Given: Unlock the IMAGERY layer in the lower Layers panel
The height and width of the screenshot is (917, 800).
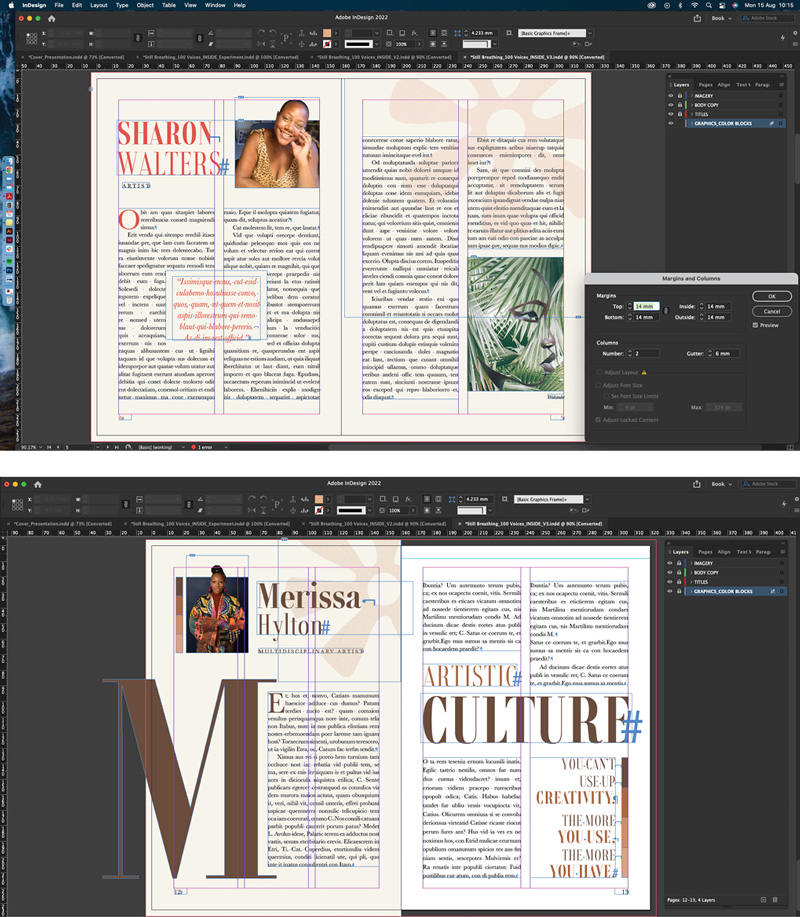Looking at the screenshot, I should click(x=679, y=563).
